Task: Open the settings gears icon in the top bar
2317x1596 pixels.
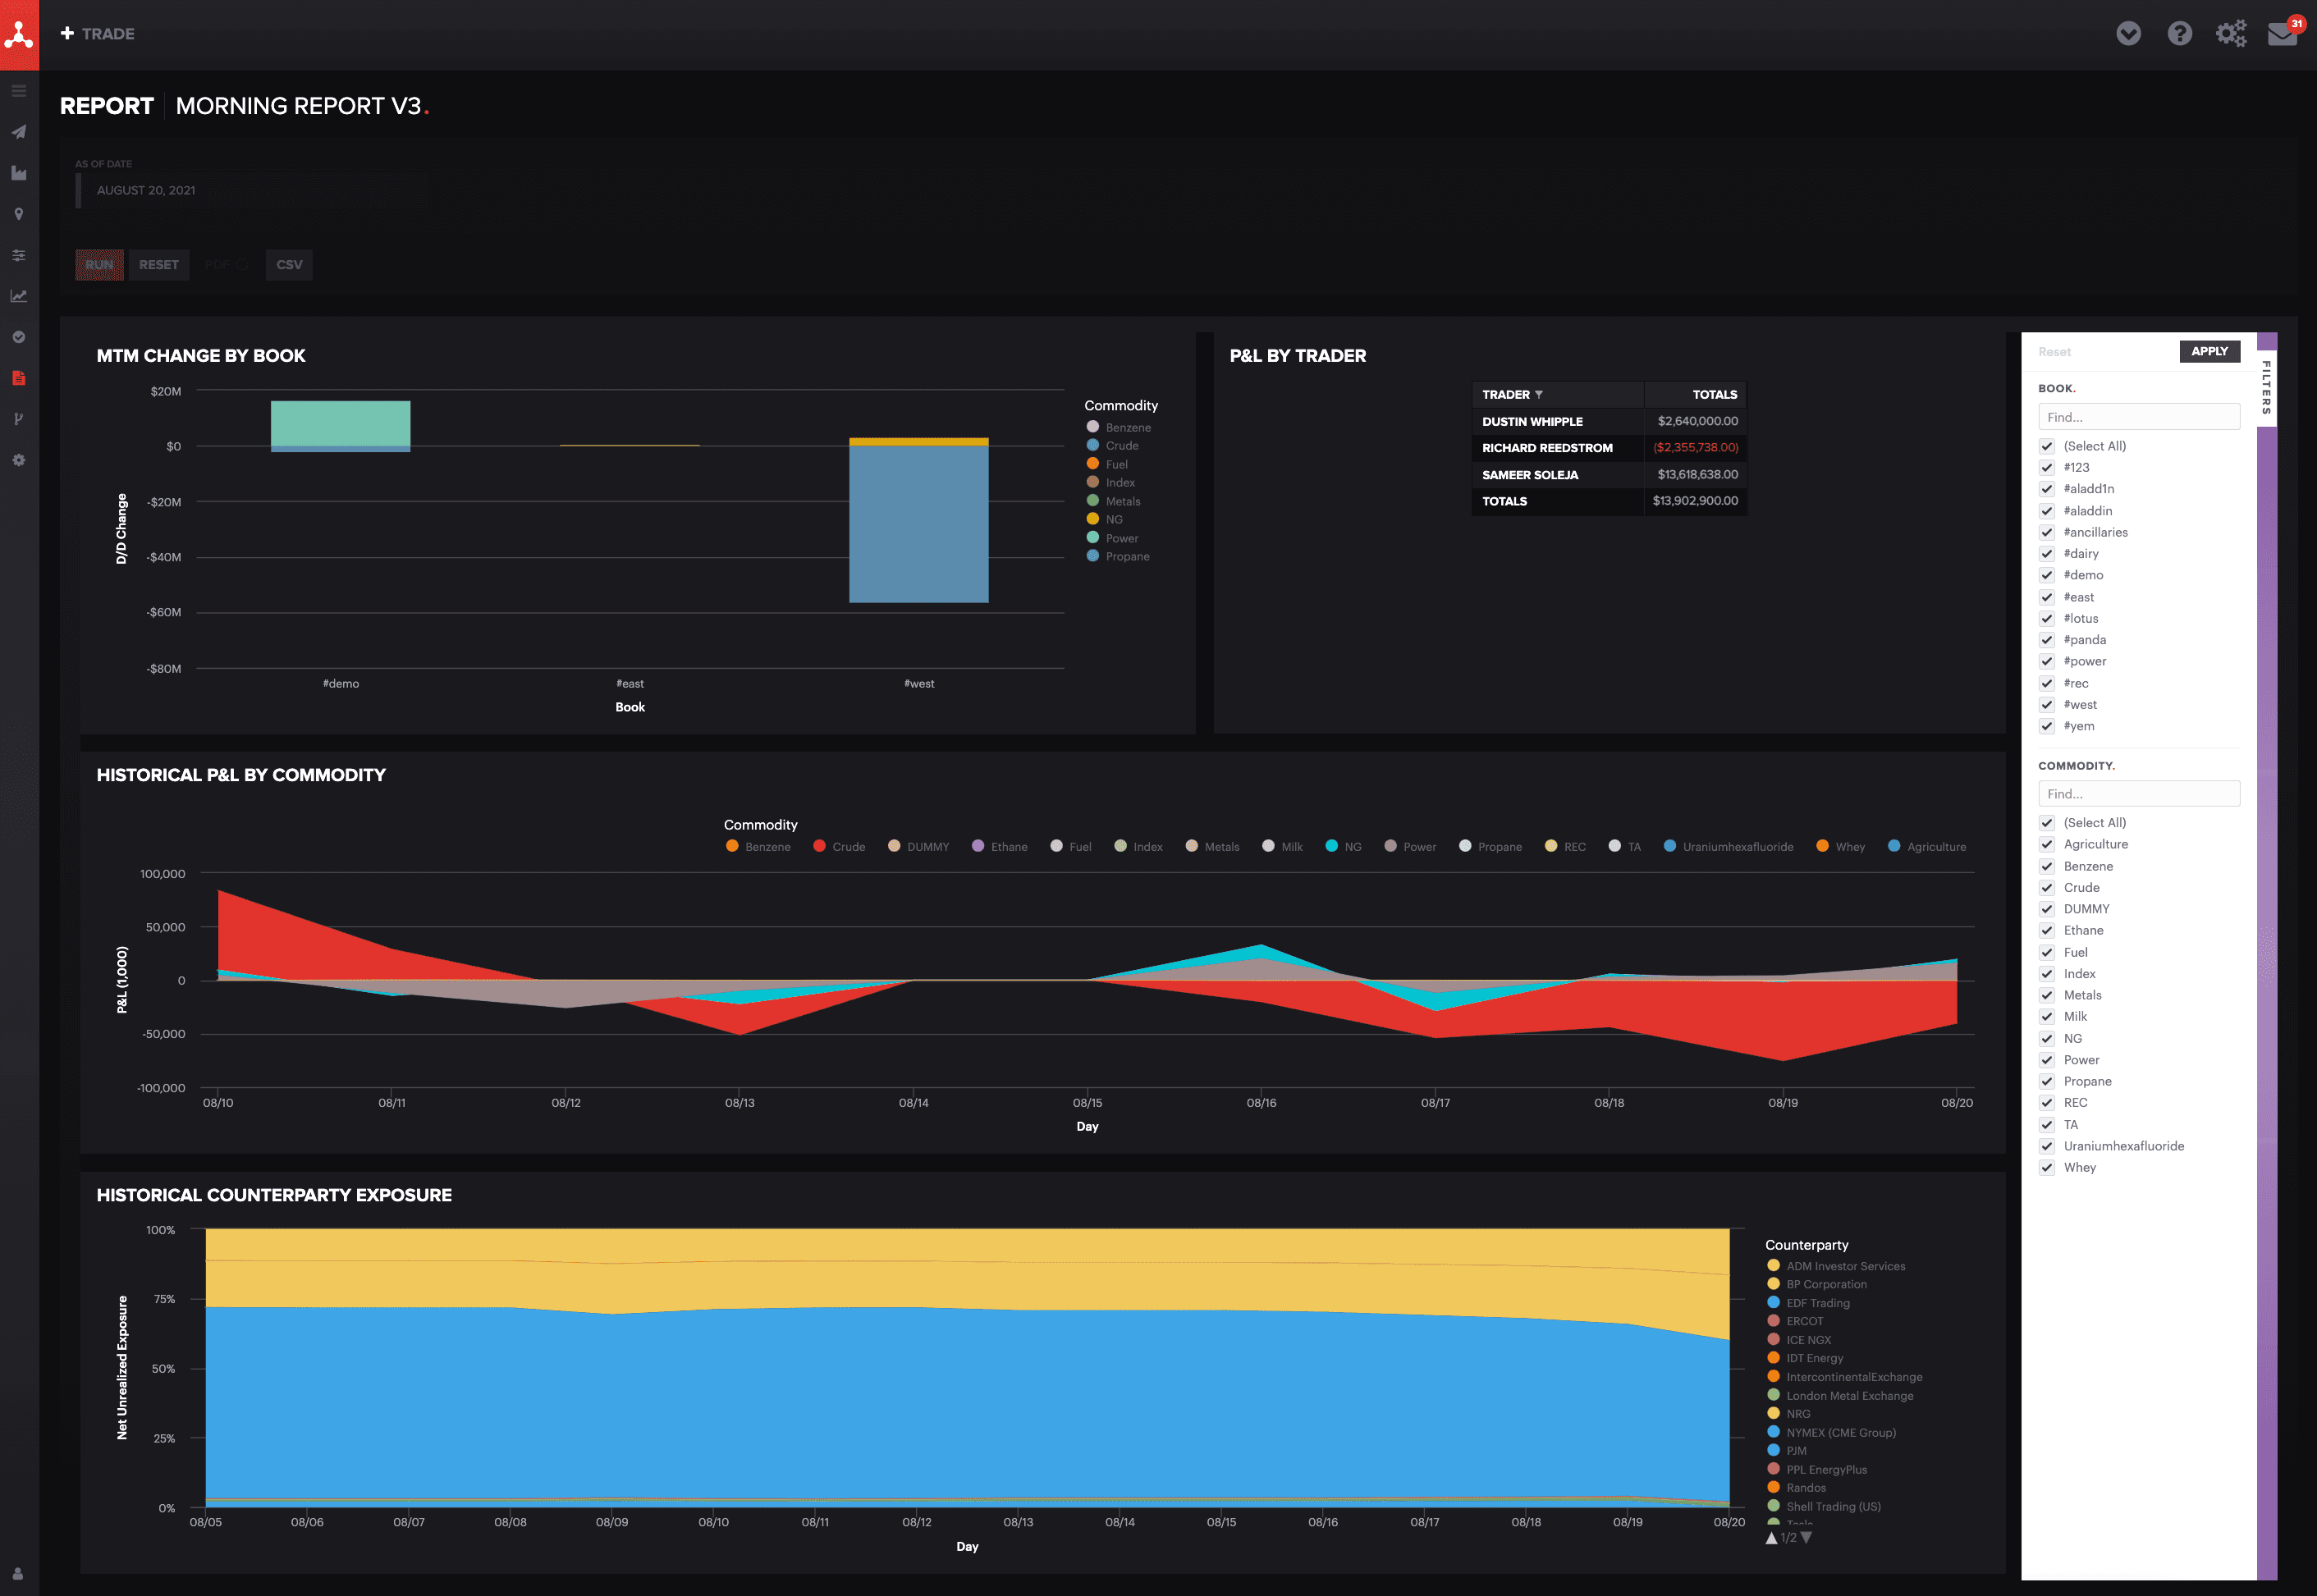Action: pos(2230,34)
